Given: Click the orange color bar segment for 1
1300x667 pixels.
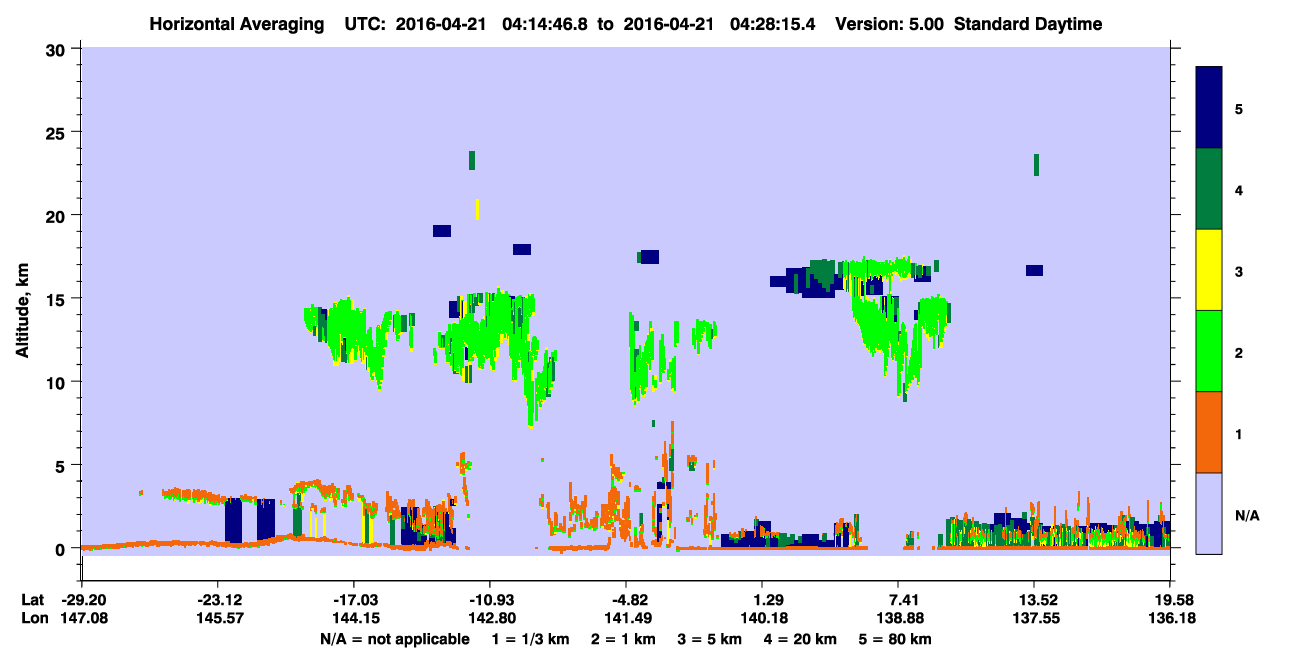Looking at the screenshot, I should [x=1209, y=432].
